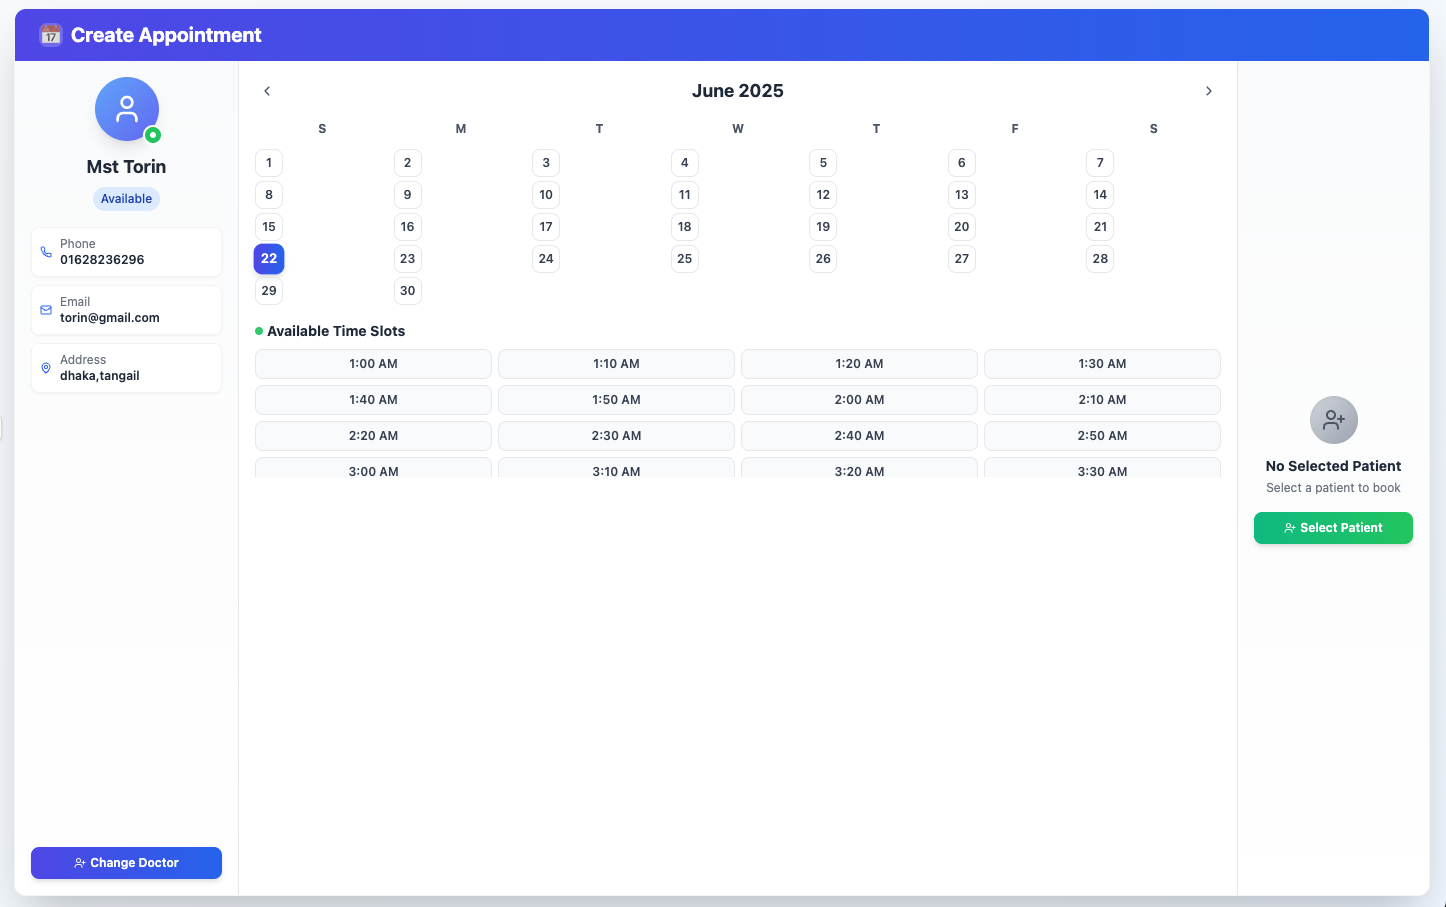The image size is (1446, 907).
Task: Click the Select Patient button
Action: [x=1333, y=528]
